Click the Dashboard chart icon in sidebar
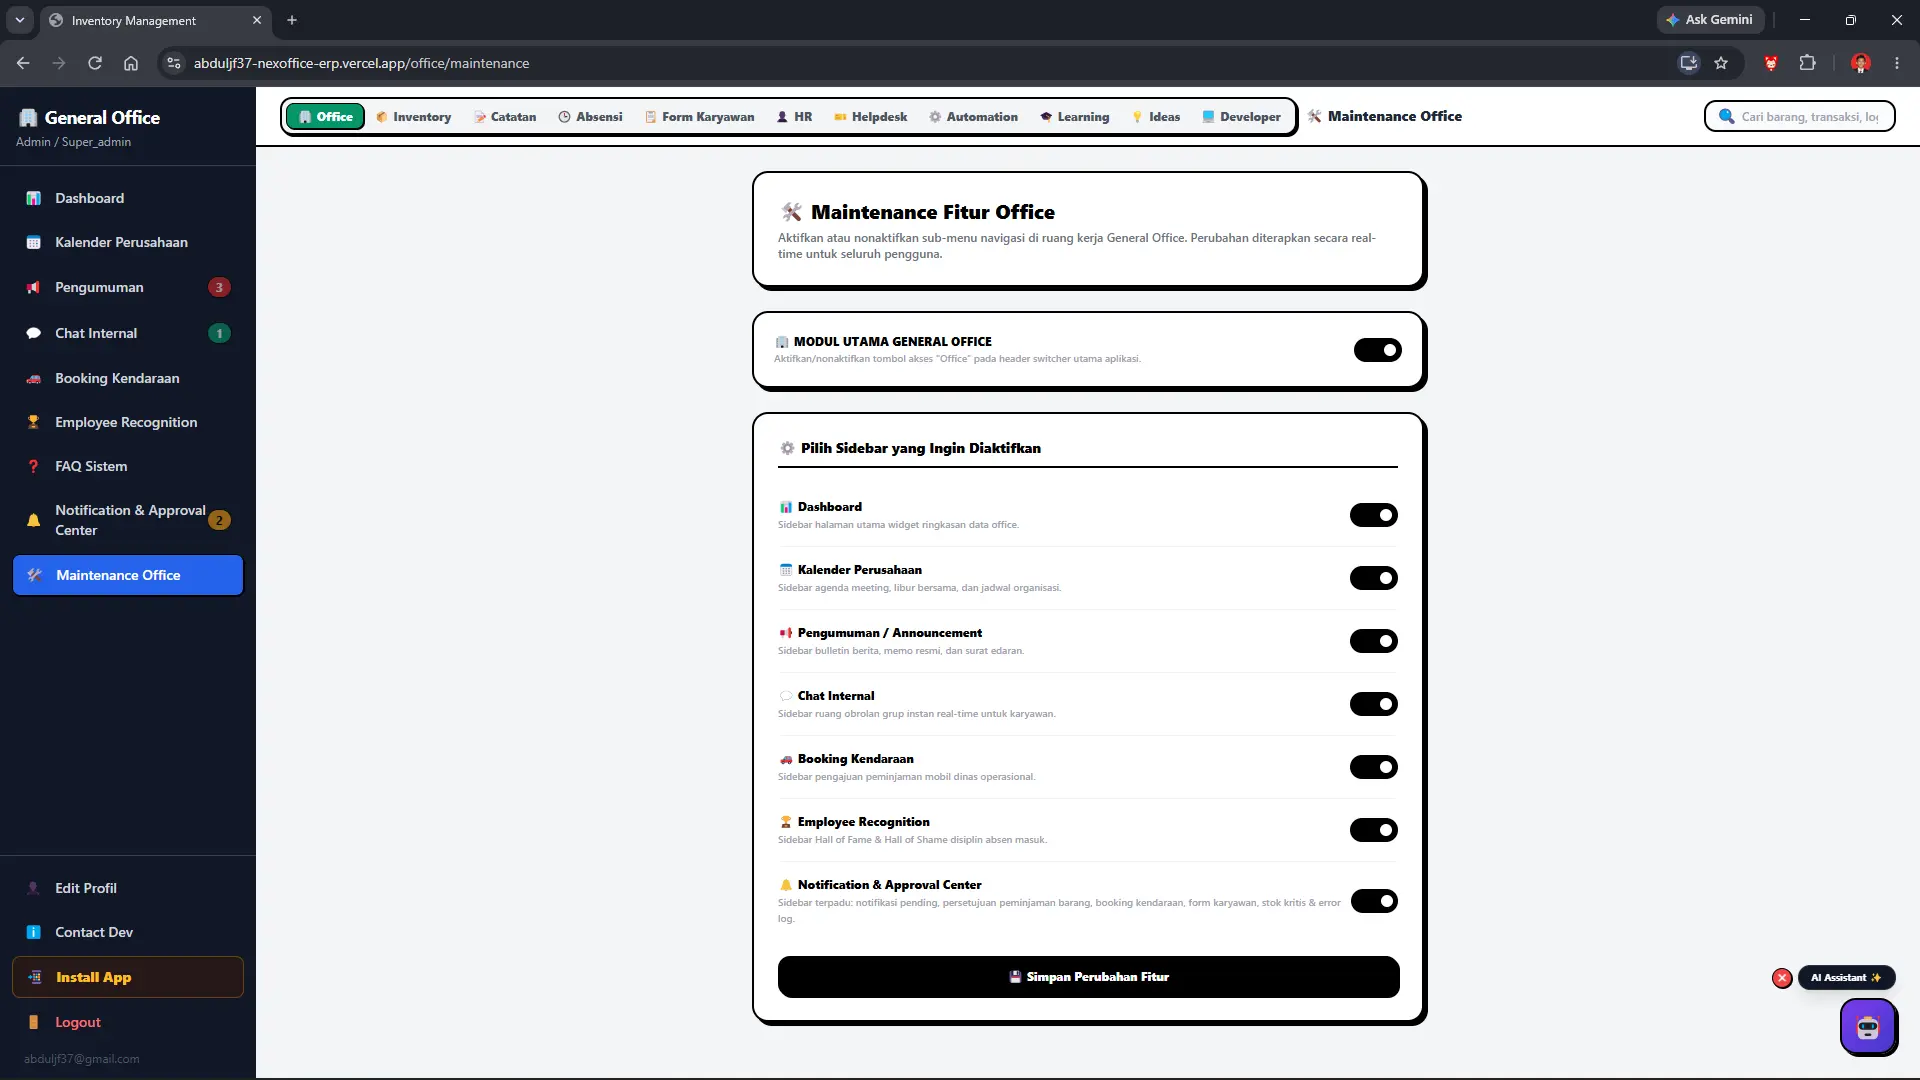1920x1080 pixels. pyautogui.click(x=33, y=198)
